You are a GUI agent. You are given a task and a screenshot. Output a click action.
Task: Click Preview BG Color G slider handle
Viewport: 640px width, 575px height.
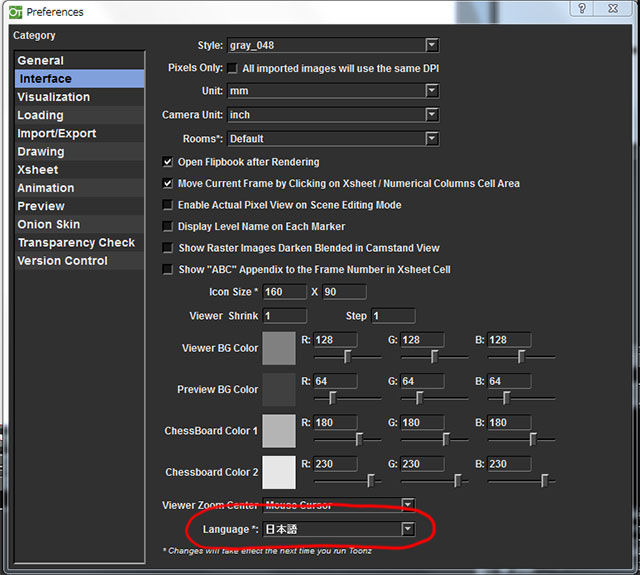(x=419, y=398)
